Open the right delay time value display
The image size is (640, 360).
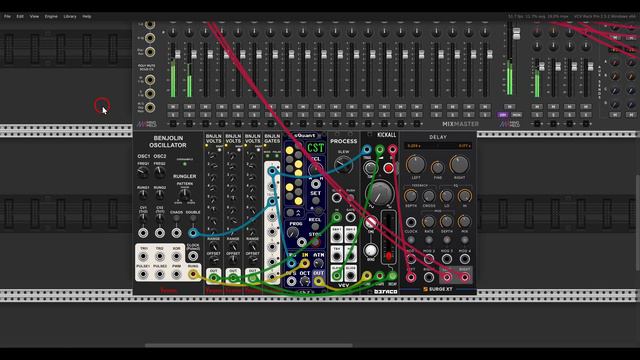tap(464, 146)
